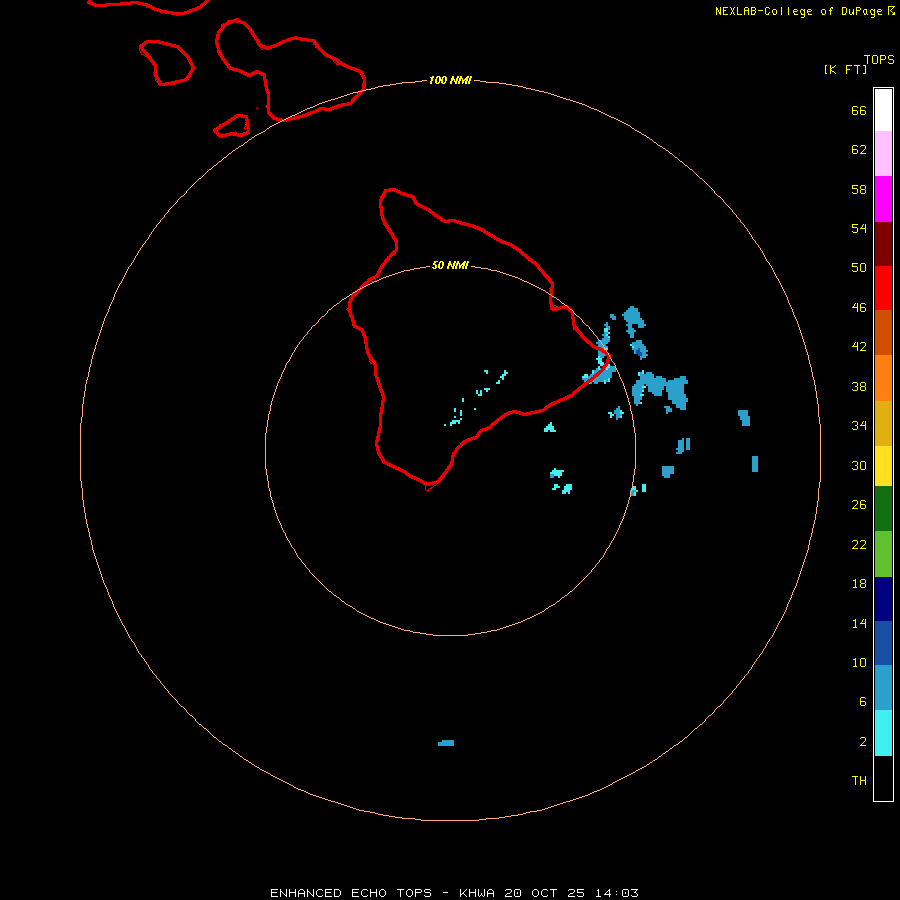Click the "10" legend value
The width and height of the screenshot is (900, 900).
point(859,663)
